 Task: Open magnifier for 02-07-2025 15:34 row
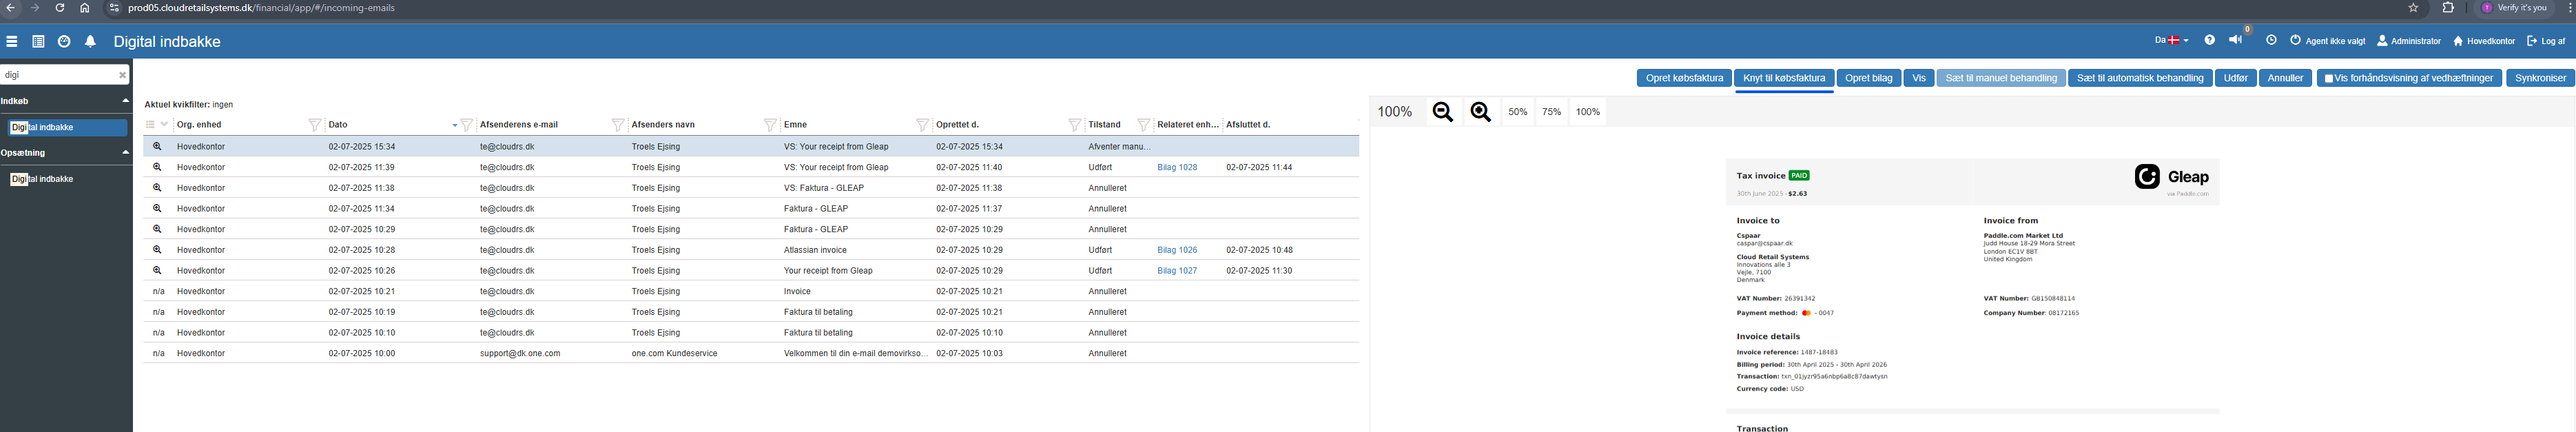coord(157,146)
